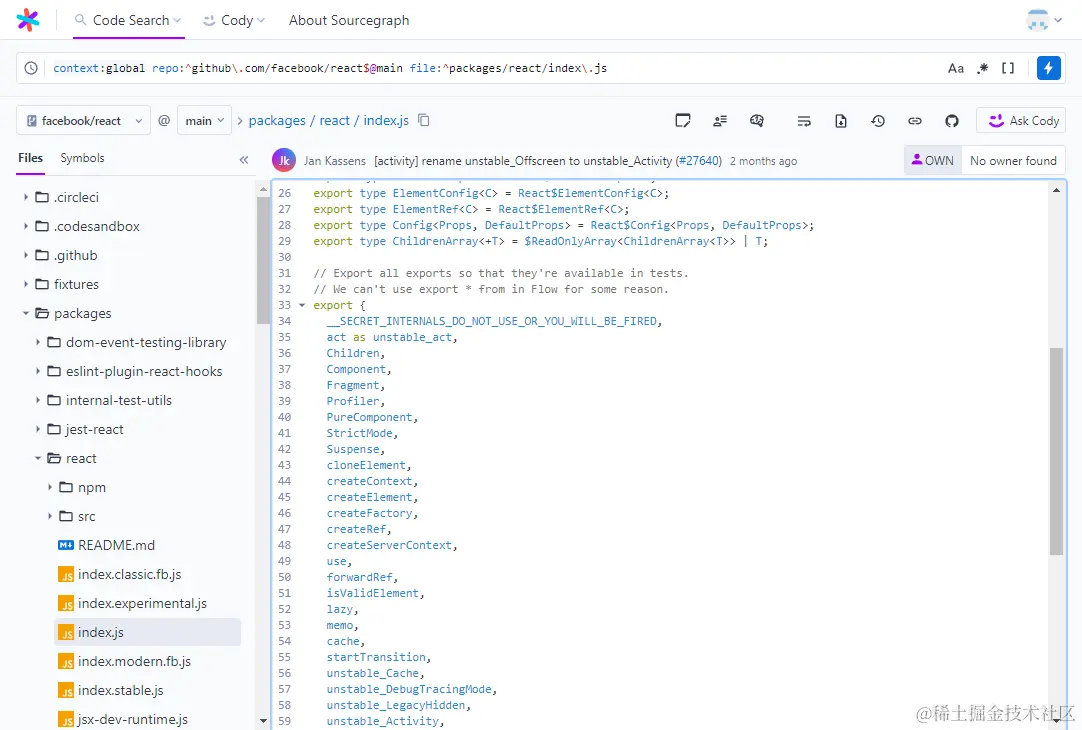Image resolution: width=1082 pixels, height=730 pixels.
Task: Open ownership icon in file toolbar
Action: (720, 121)
